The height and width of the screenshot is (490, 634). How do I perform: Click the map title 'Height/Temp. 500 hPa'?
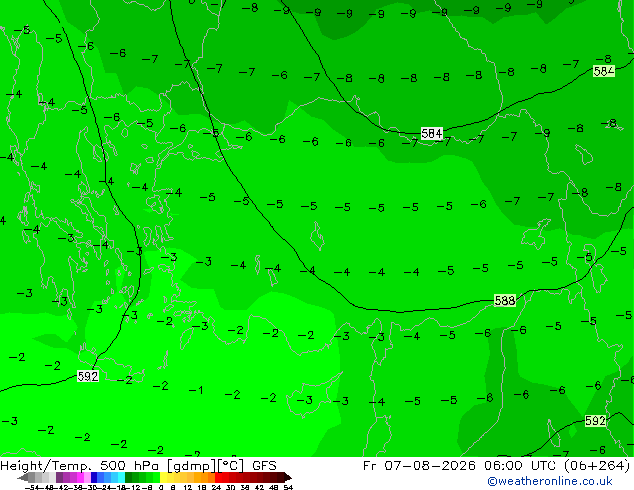click(x=80, y=466)
